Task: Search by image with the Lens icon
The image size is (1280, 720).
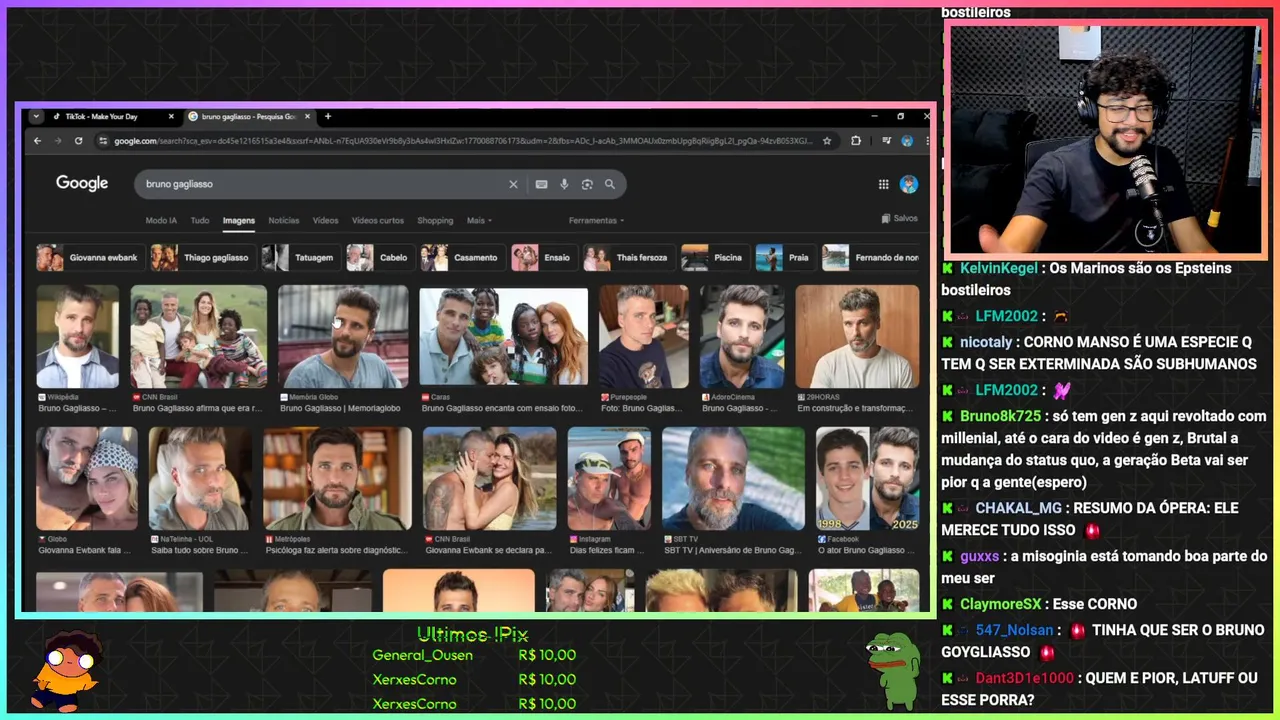Action: (x=587, y=184)
